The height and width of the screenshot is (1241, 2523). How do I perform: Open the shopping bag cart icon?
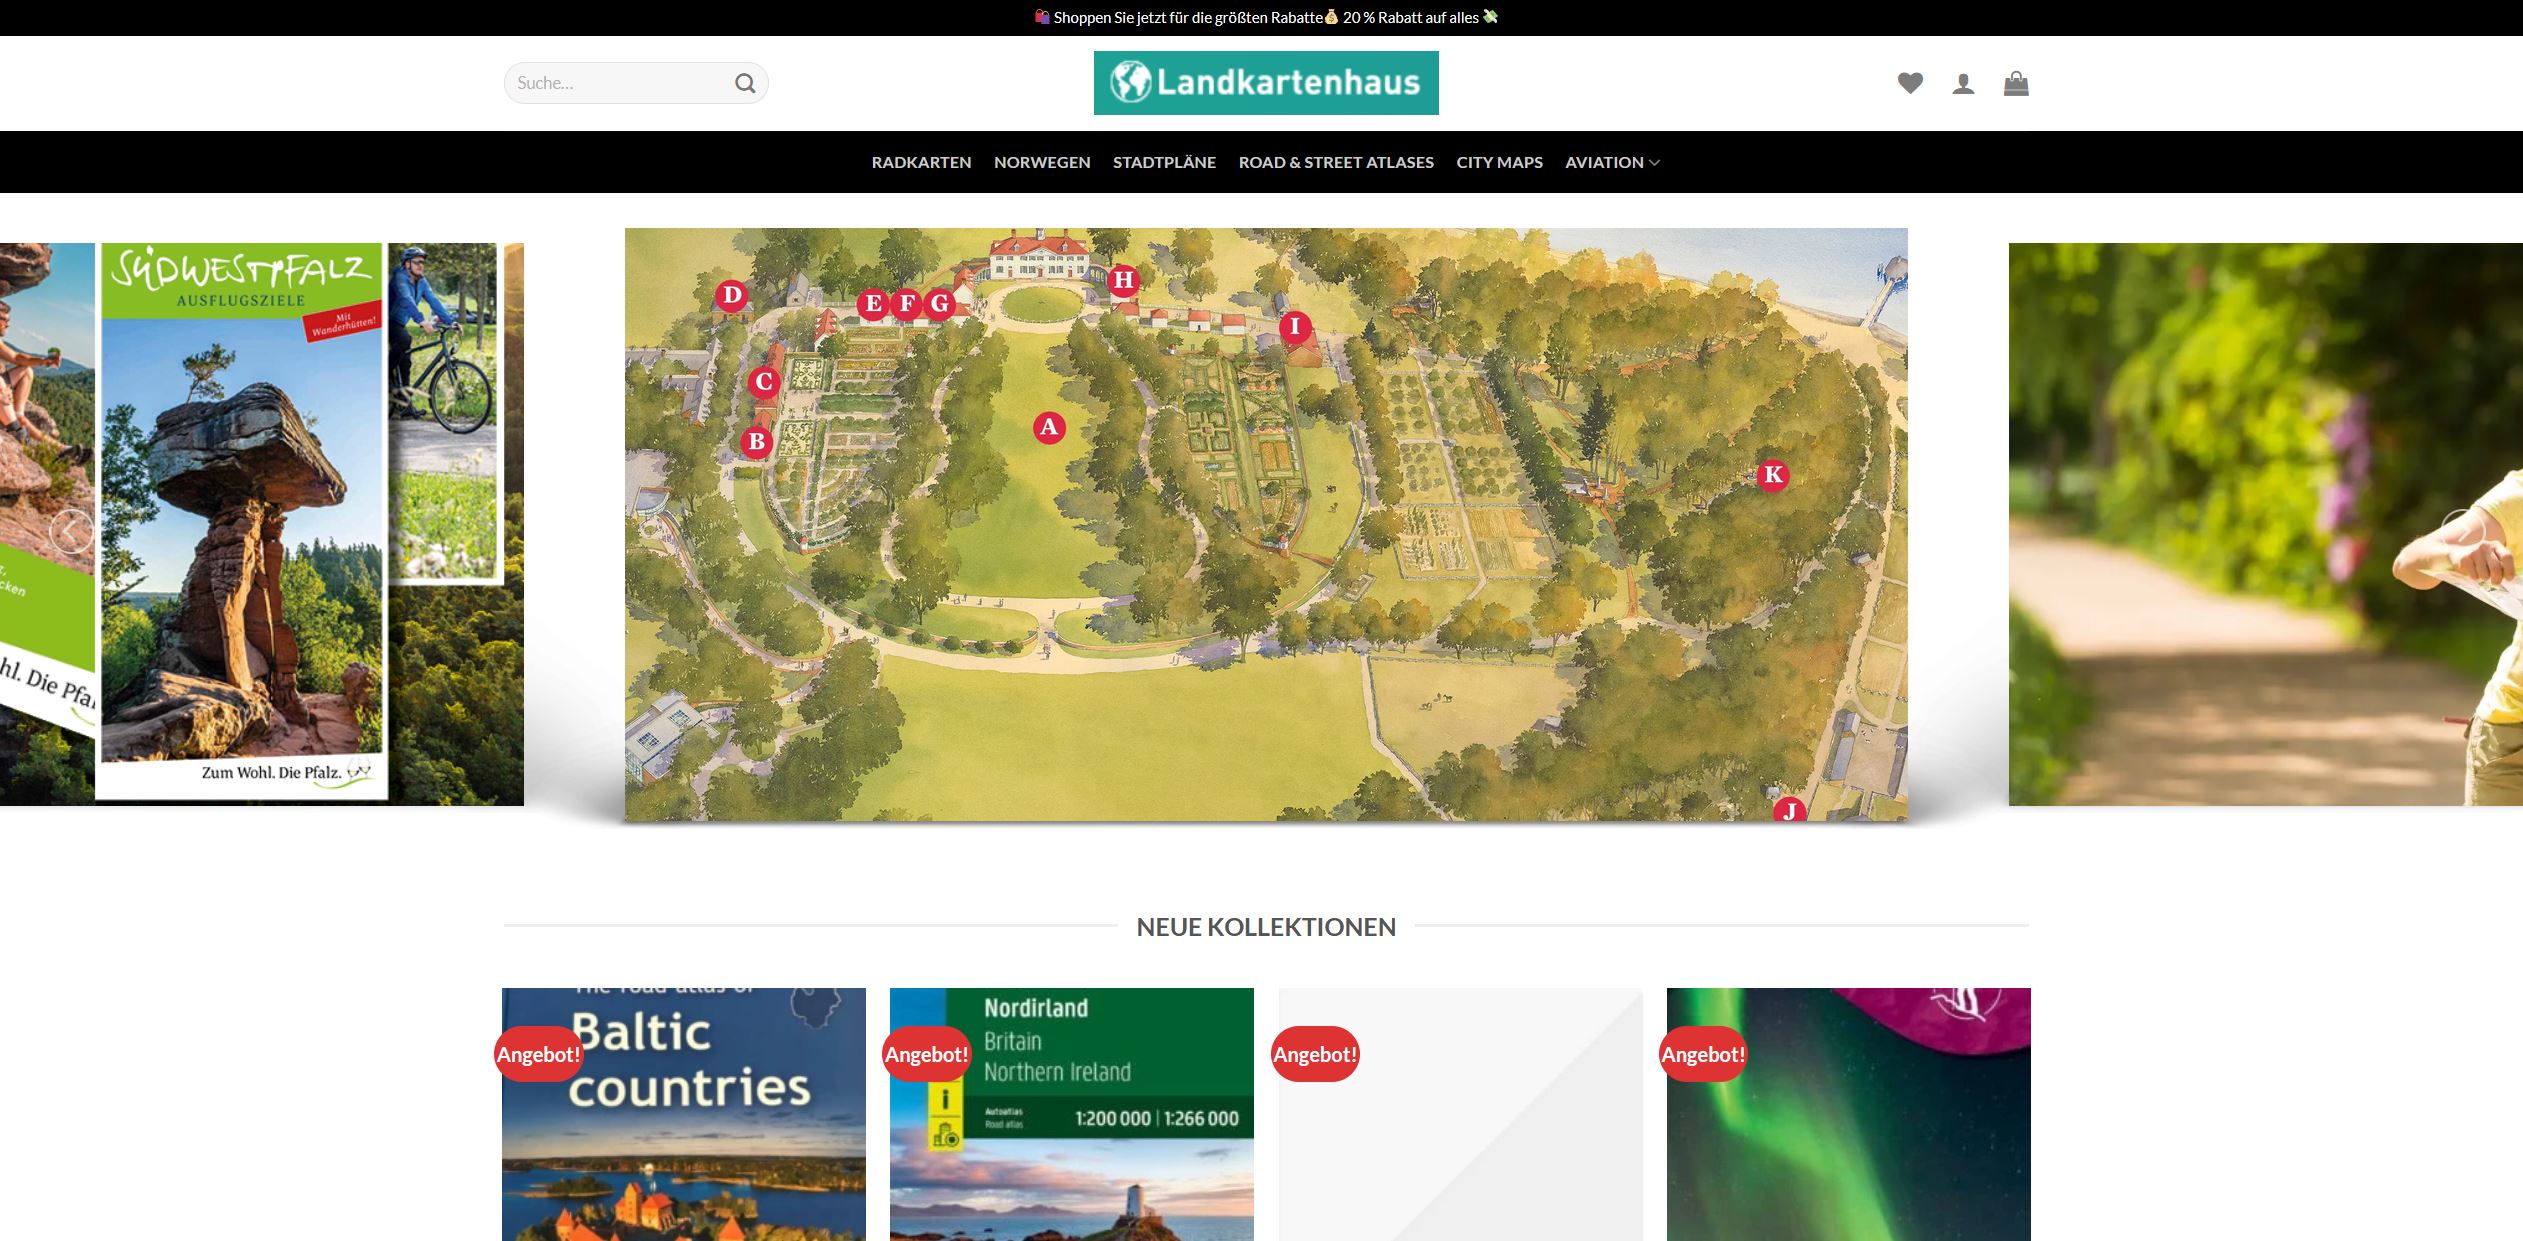pos(2016,83)
